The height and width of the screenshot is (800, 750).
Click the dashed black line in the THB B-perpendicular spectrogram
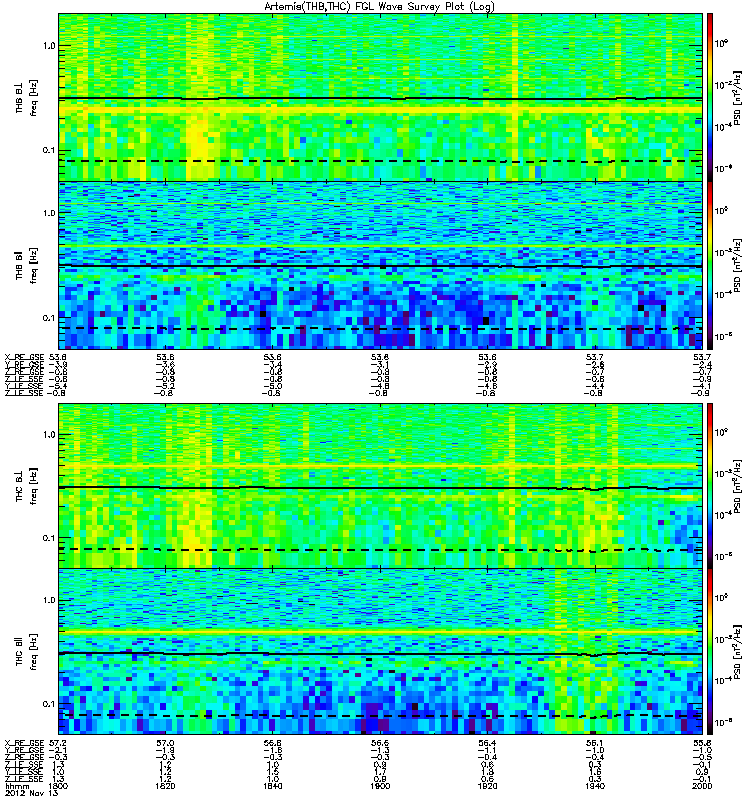coord(380,161)
